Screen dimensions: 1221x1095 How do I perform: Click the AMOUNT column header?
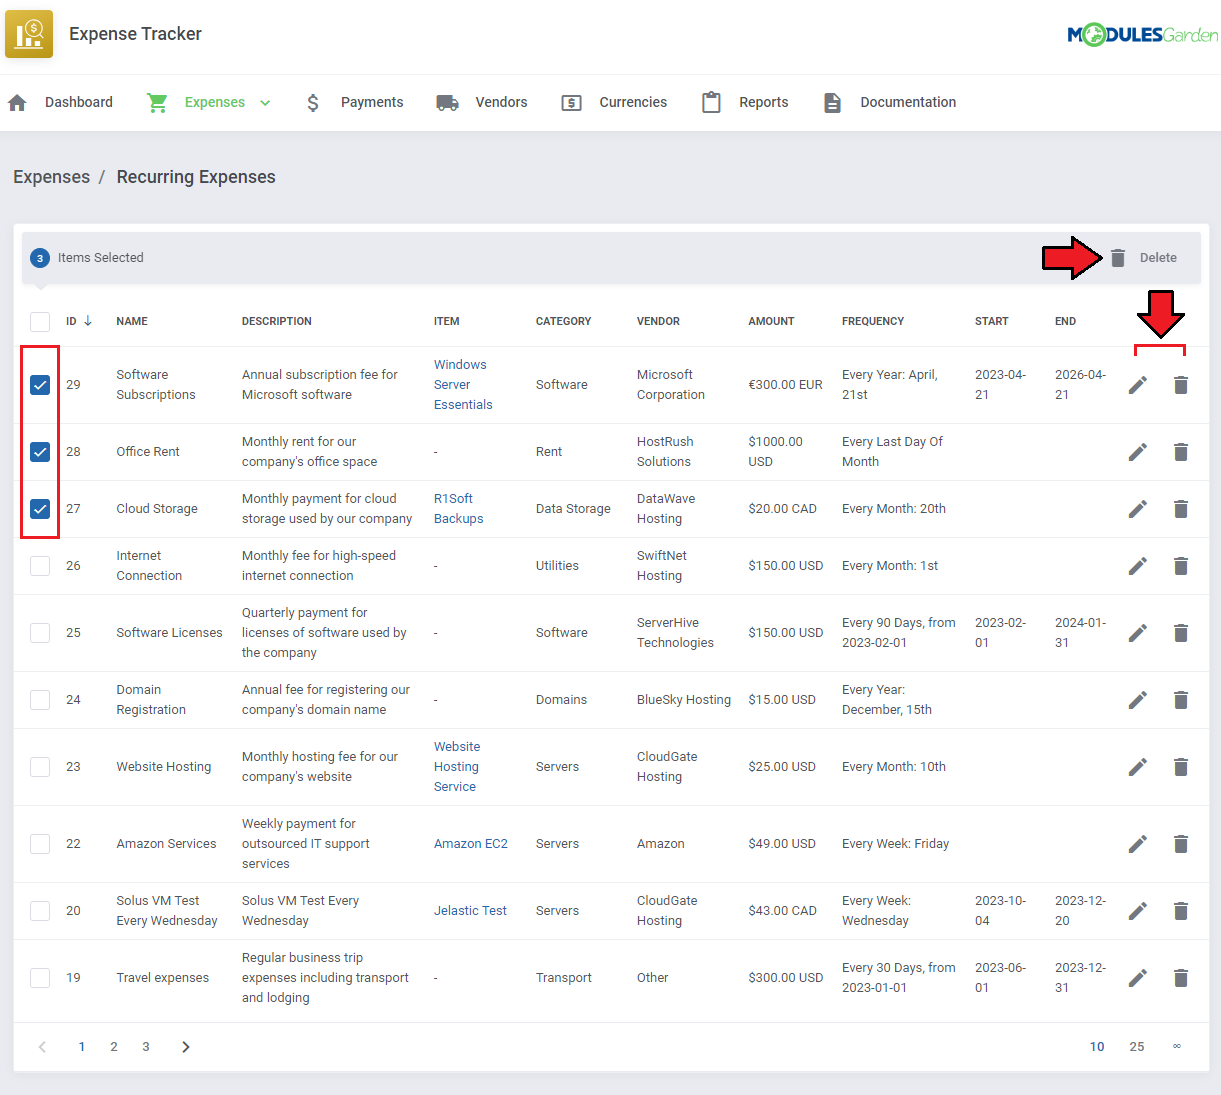tap(771, 322)
